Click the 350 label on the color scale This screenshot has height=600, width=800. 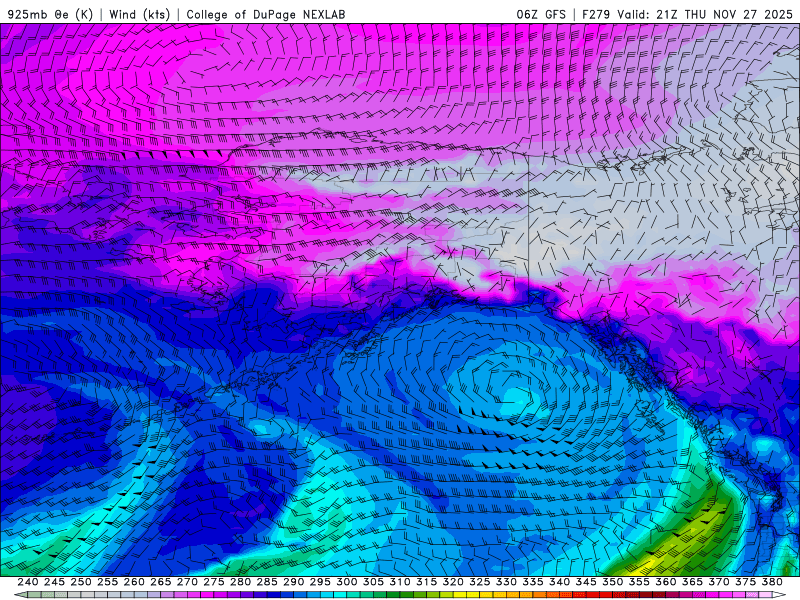click(612, 582)
